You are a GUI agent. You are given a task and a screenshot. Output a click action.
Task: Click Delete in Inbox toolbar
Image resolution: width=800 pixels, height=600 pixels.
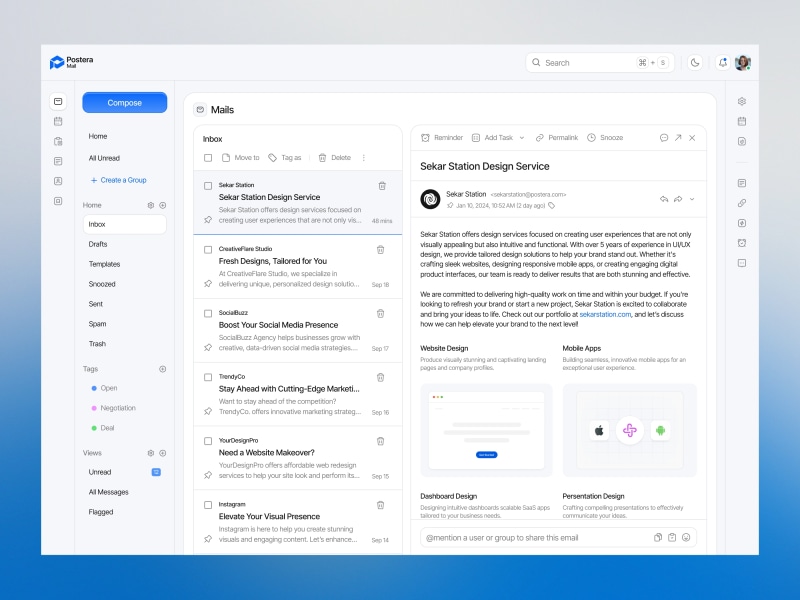[x=335, y=158]
